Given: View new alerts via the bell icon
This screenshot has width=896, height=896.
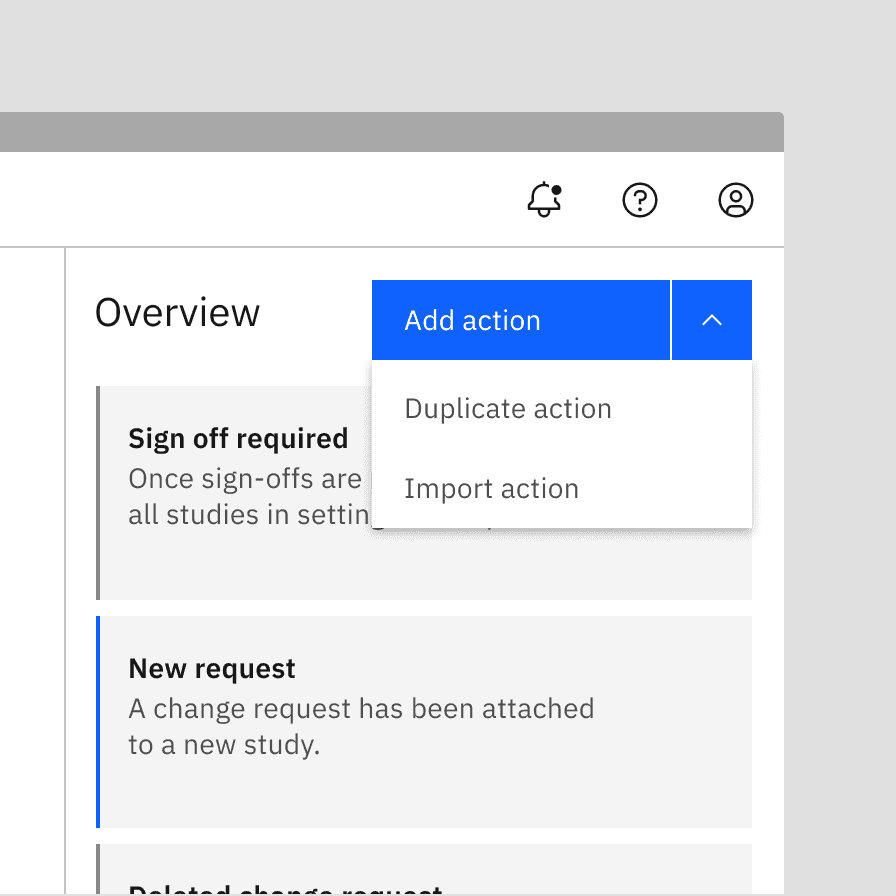Looking at the screenshot, I should point(544,201).
